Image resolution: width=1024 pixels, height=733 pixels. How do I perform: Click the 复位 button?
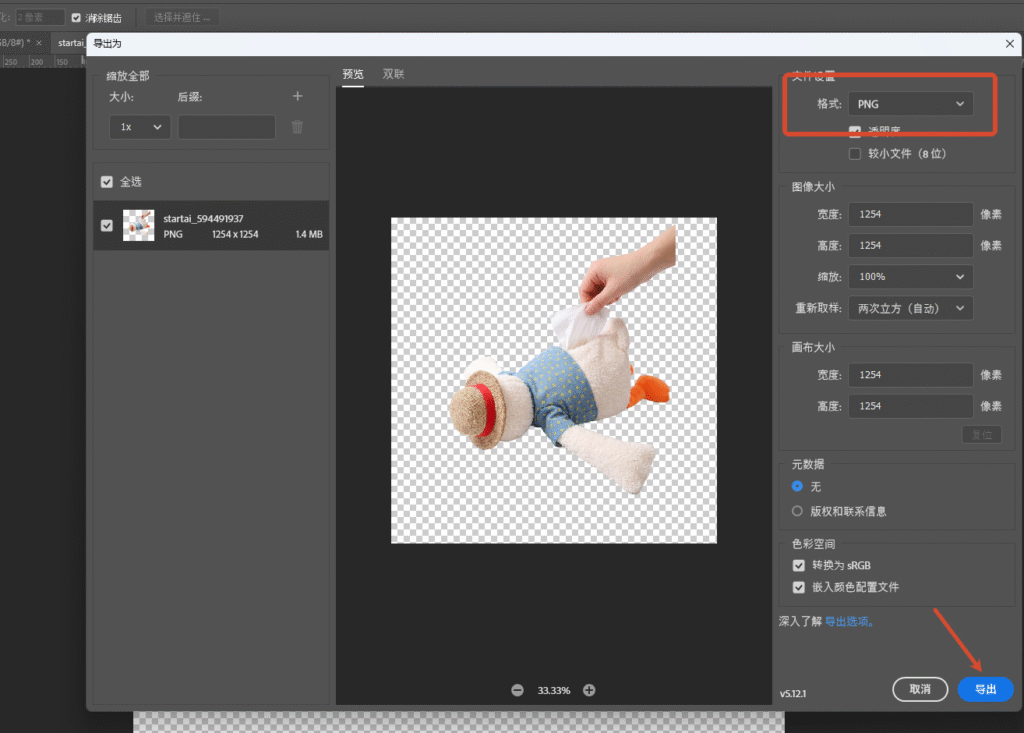pyautogui.click(x=982, y=434)
